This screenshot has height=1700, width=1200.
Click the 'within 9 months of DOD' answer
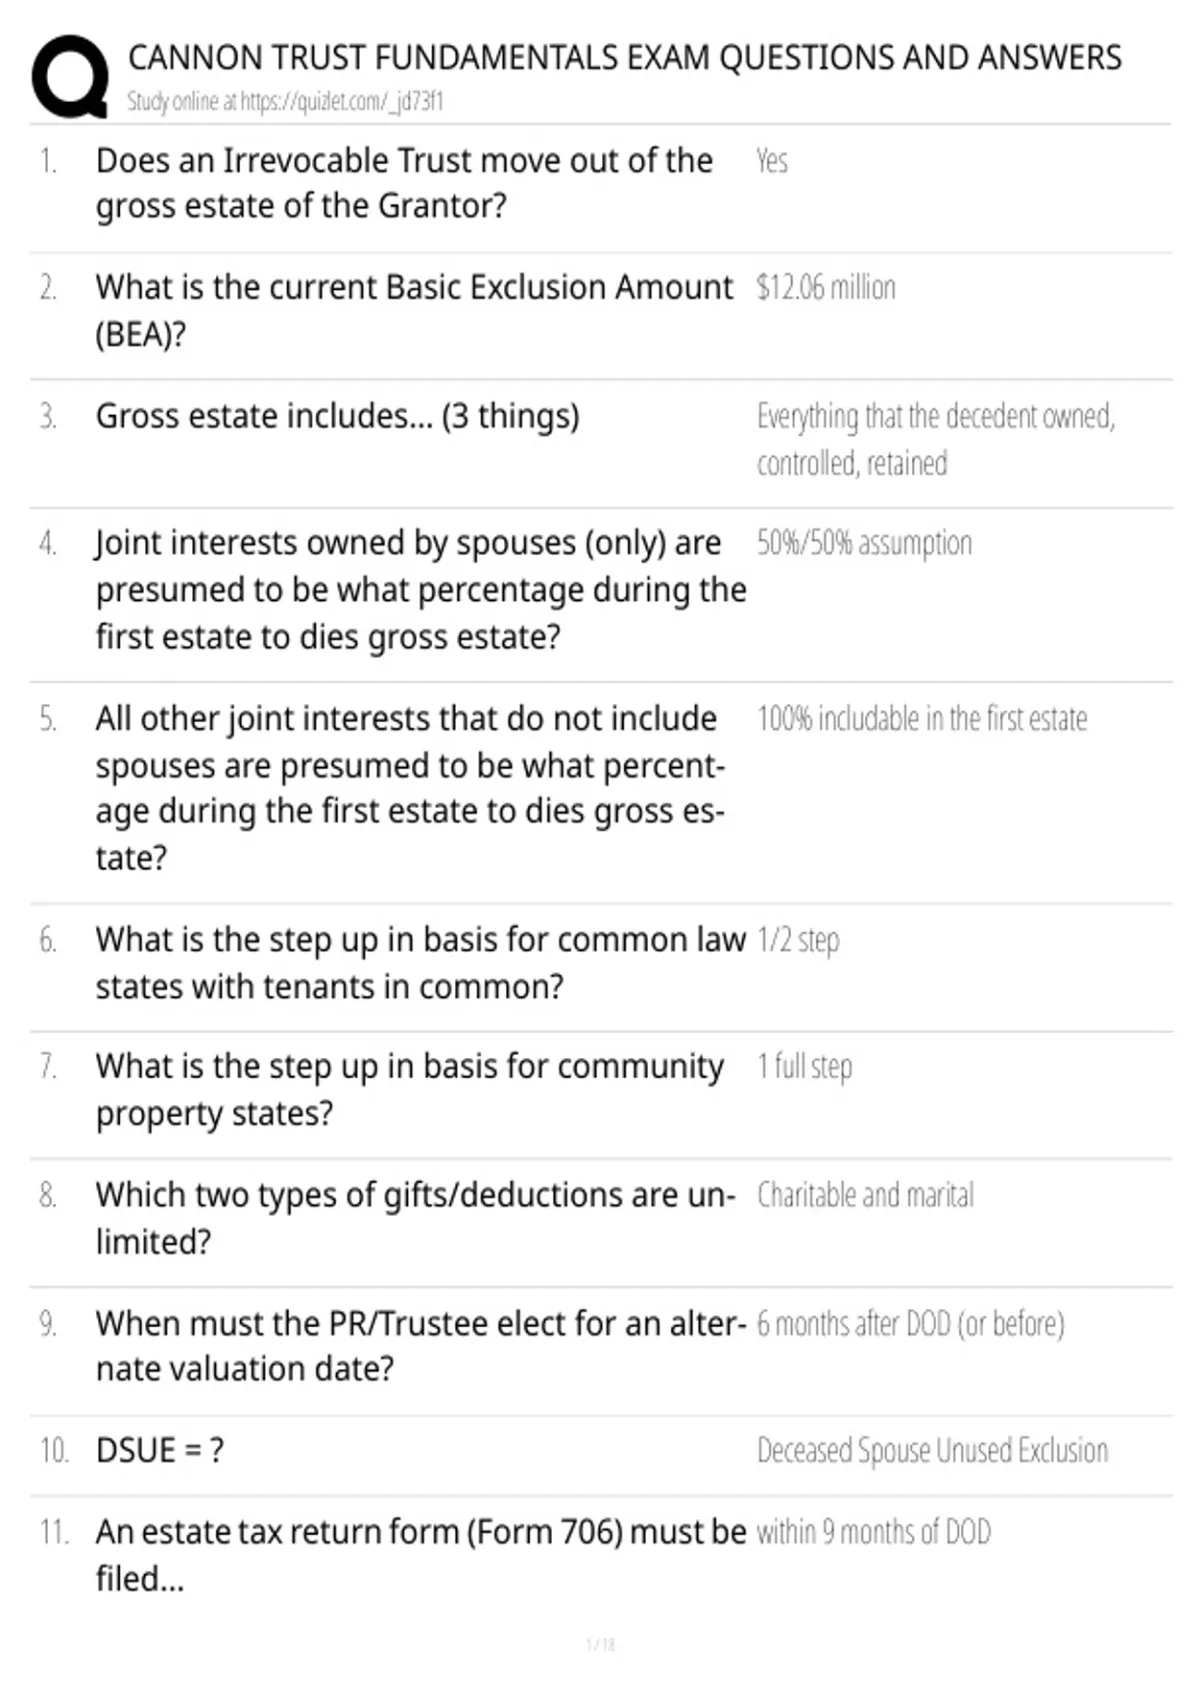(x=873, y=1532)
